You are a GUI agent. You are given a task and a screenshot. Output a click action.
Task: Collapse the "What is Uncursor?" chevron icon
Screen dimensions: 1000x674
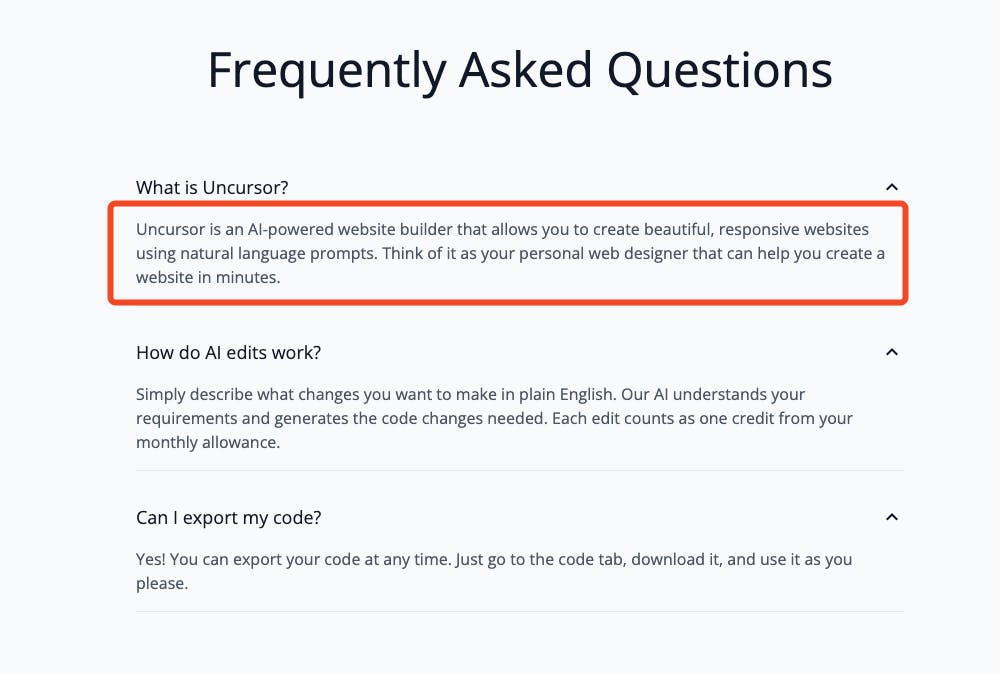click(892, 187)
